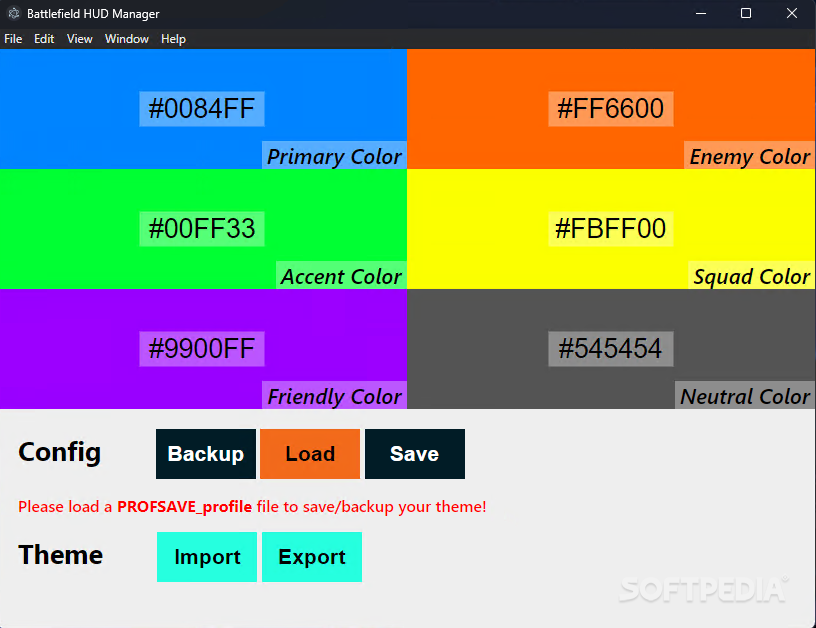This screenshot has width=816, height=628.
Task: Click the Config heading
Action: click(59, 452)
